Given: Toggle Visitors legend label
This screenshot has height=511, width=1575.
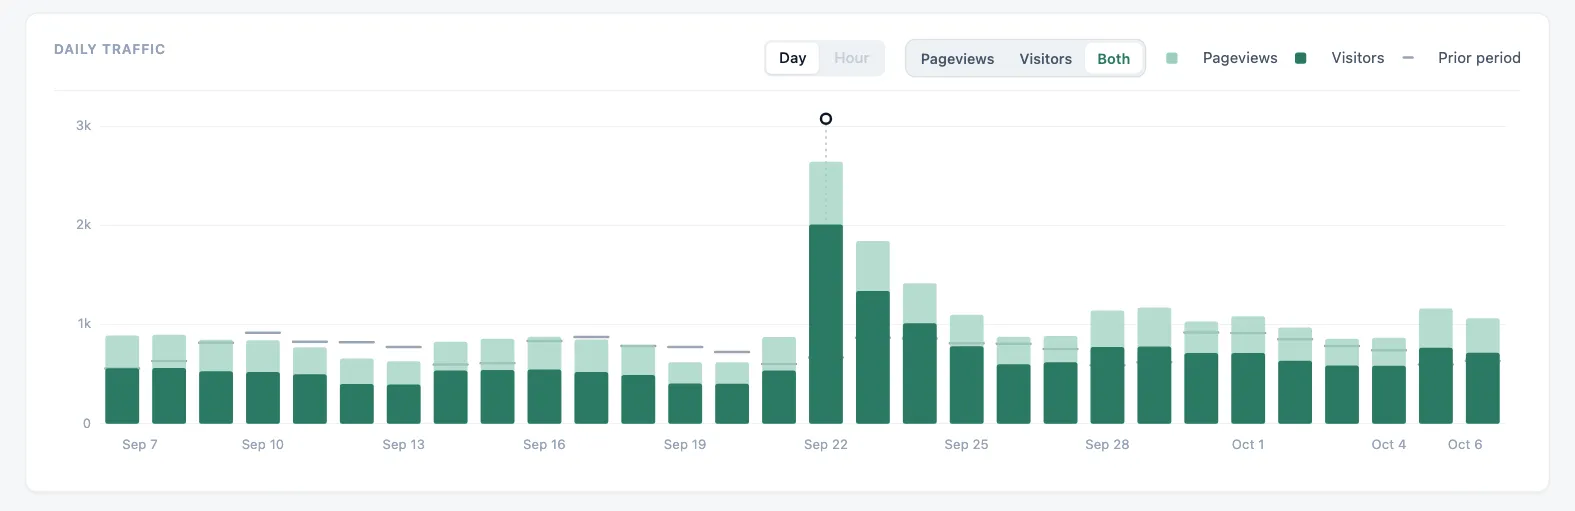Looking at the screenshot, I should [1358, 58].
